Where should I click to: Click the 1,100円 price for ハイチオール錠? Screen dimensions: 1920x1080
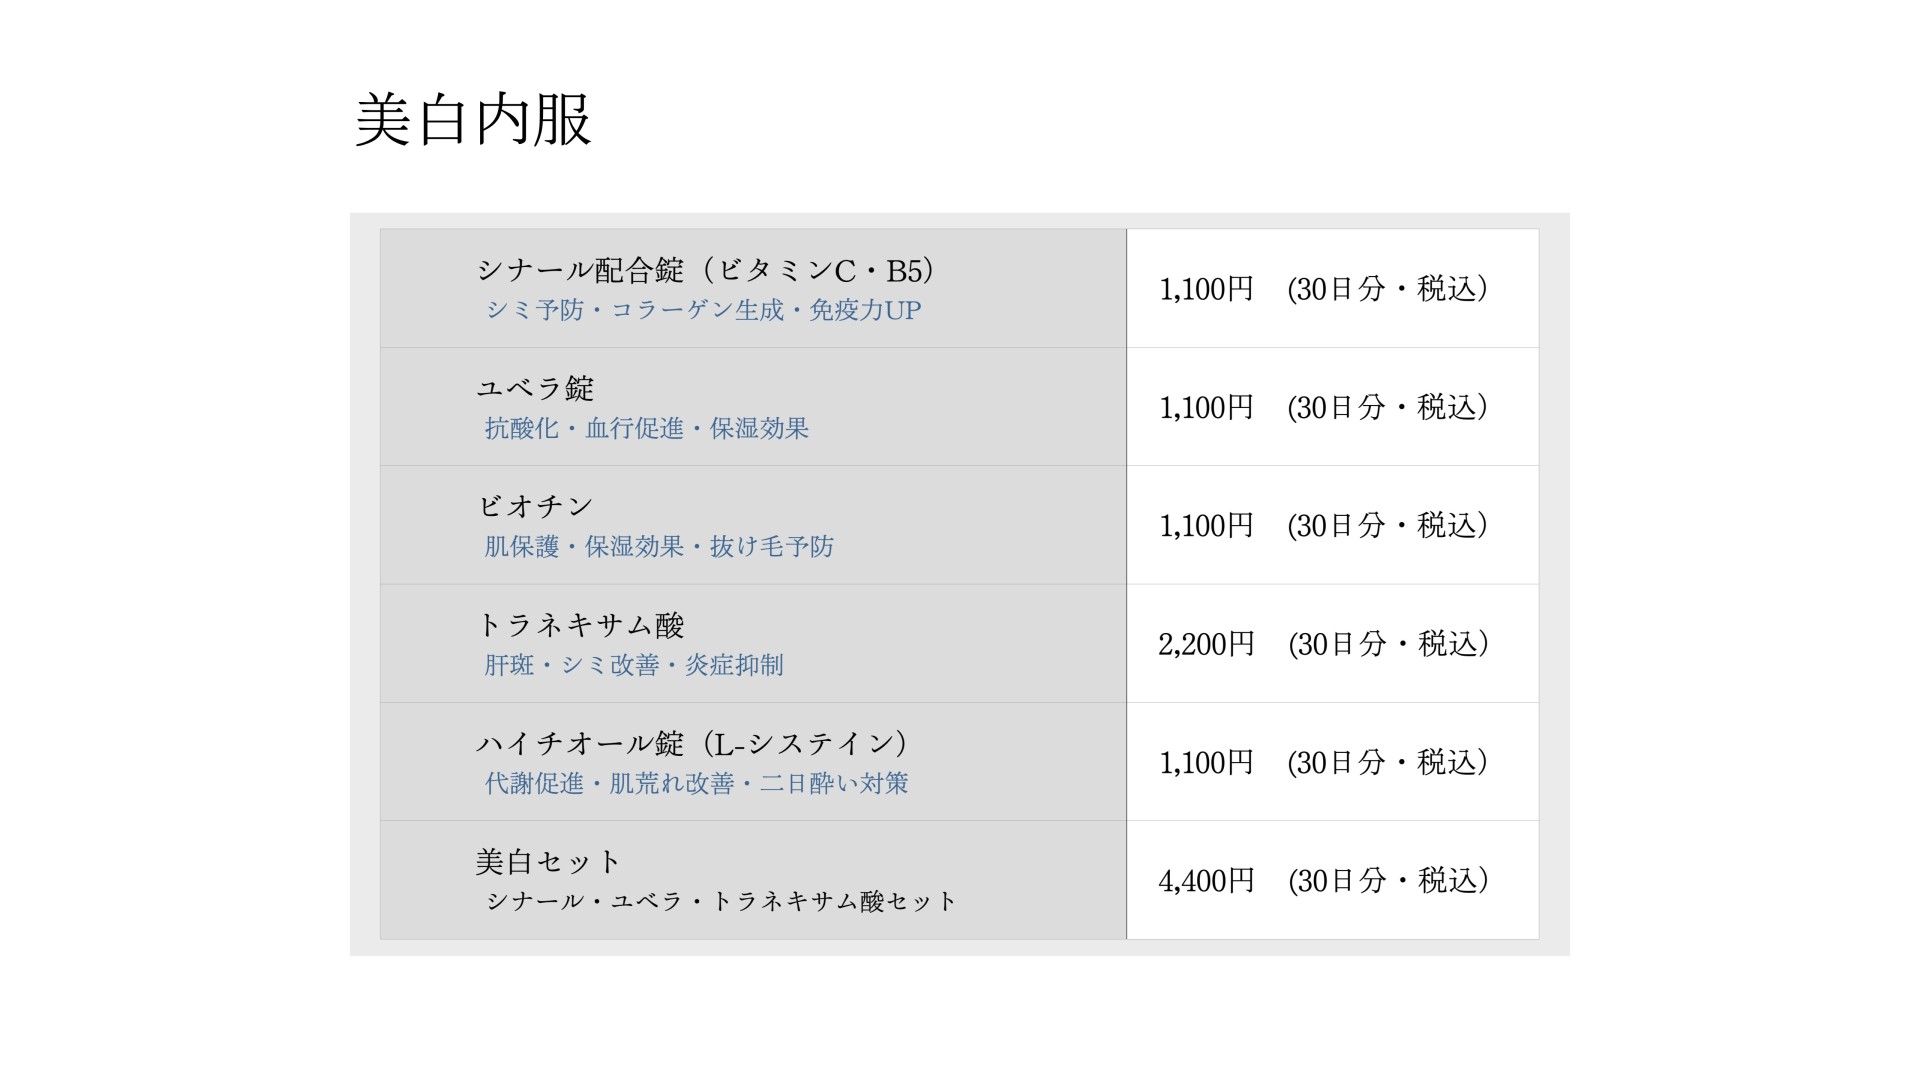click(x=1205, y=763)
